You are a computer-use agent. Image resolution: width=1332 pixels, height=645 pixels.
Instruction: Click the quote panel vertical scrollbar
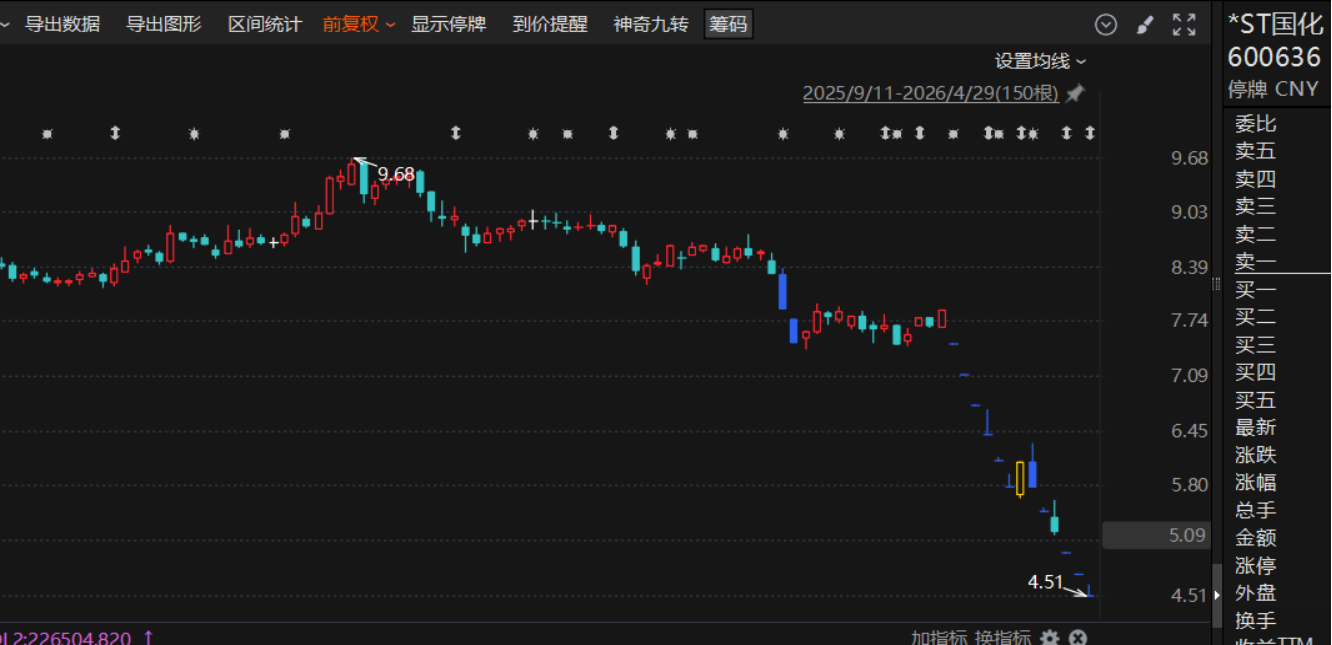click(1217, 595)
